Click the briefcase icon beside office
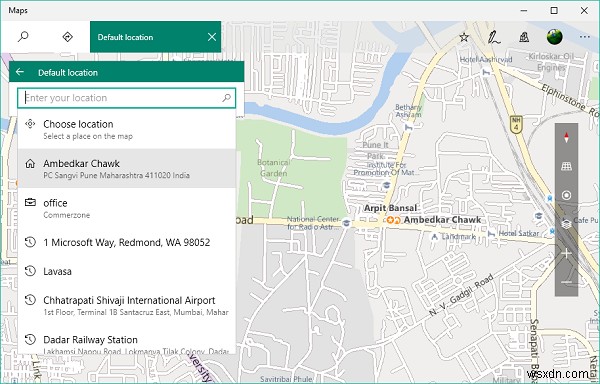This screenshot has width=600, height=384. [x=30, y=202]
